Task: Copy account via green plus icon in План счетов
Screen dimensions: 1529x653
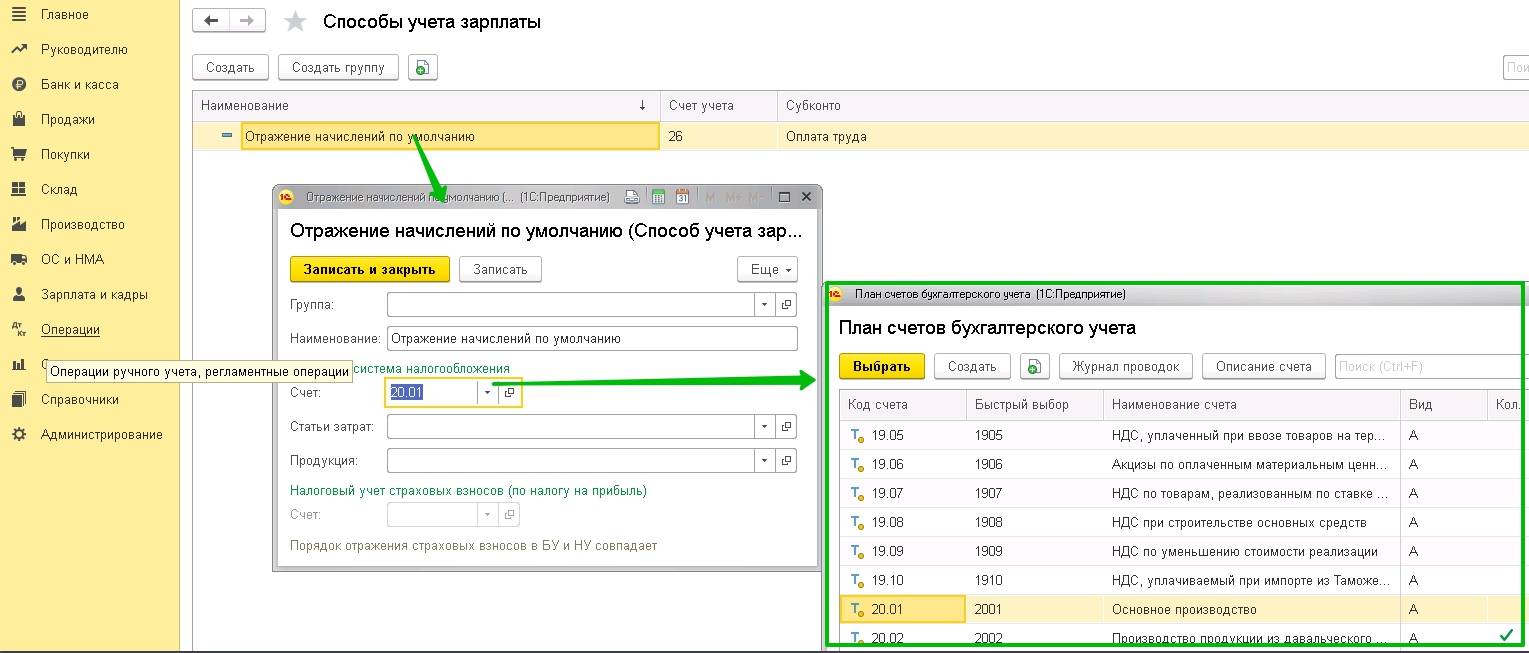Action: coord(1034,366)
